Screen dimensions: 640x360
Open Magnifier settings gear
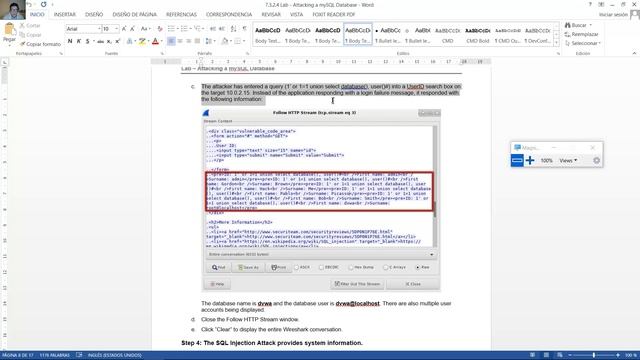[x=596, y=160]
